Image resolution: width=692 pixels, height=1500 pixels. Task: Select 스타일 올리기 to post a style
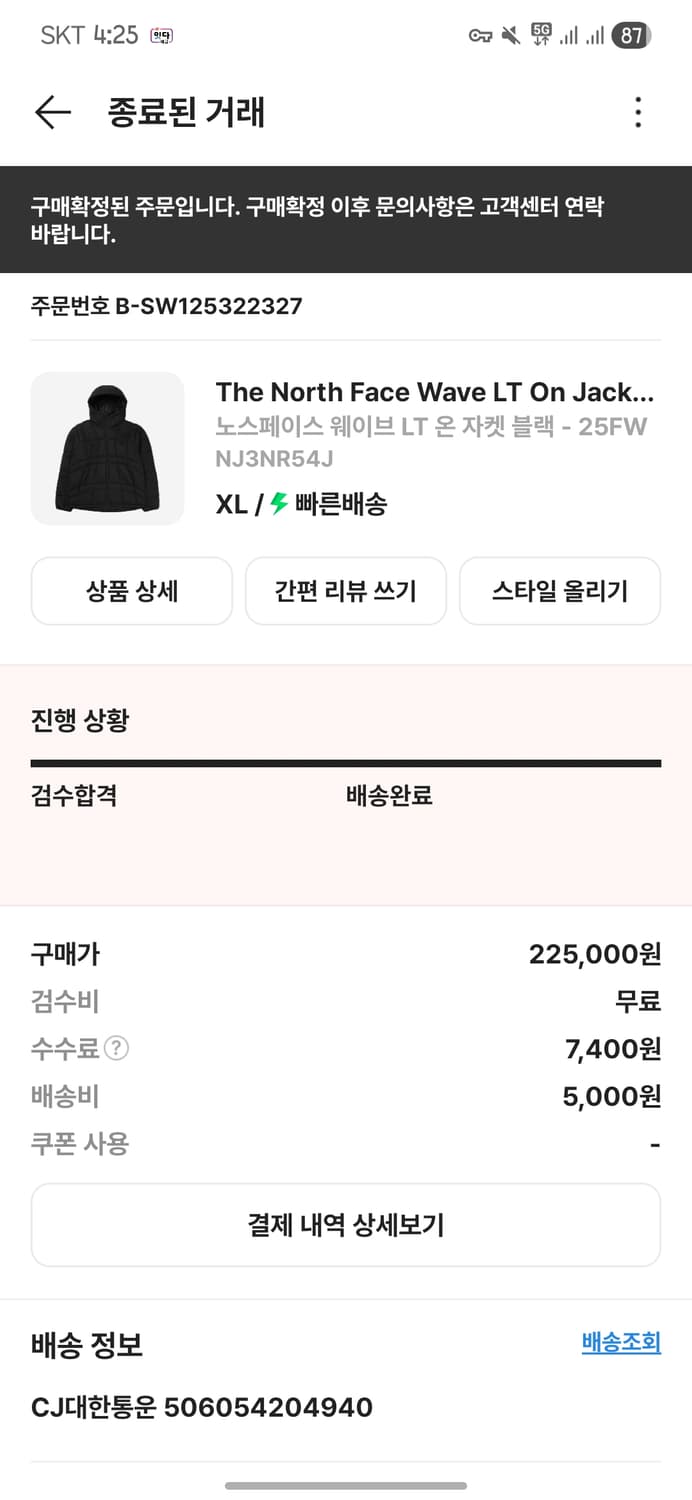[560, 591]
